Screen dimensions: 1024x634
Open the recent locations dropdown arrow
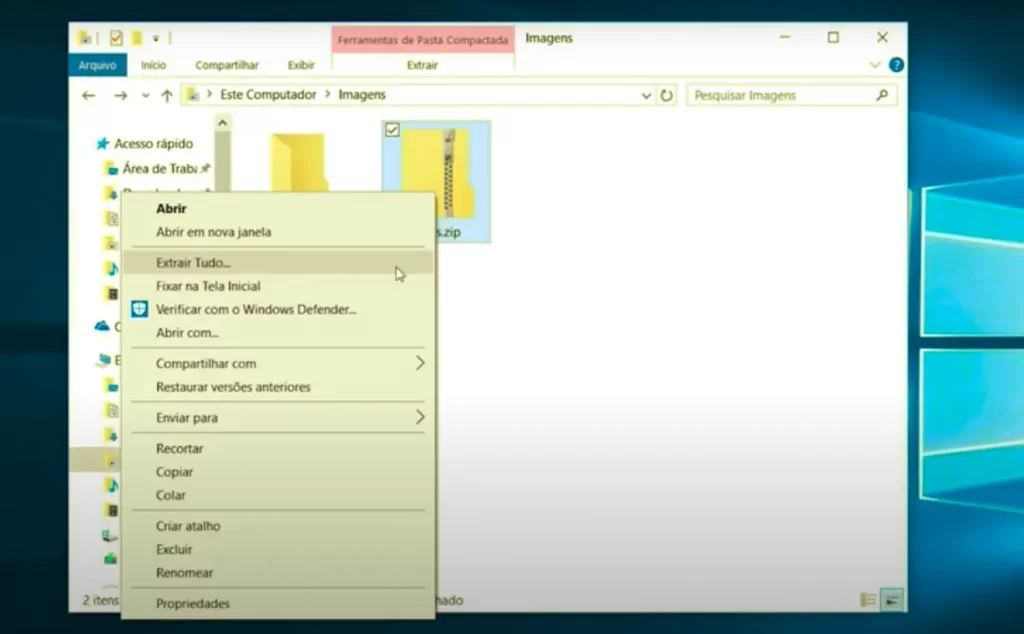[146, 96]
